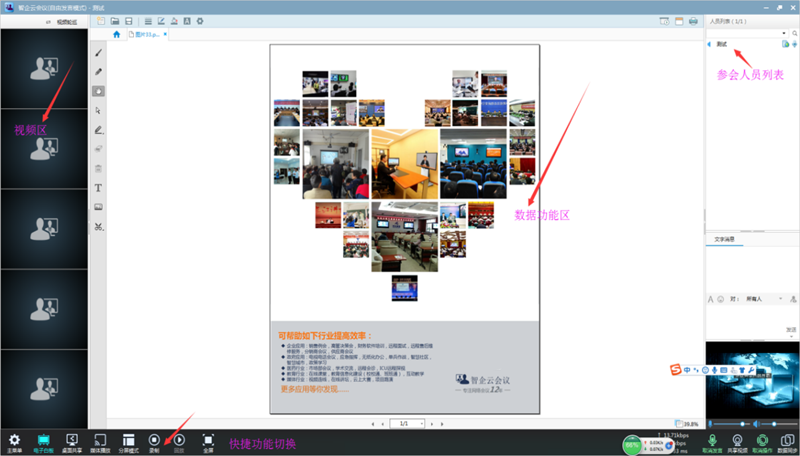Create a new whiteboard page icon
800x456 pixels.
click(101, 21)
